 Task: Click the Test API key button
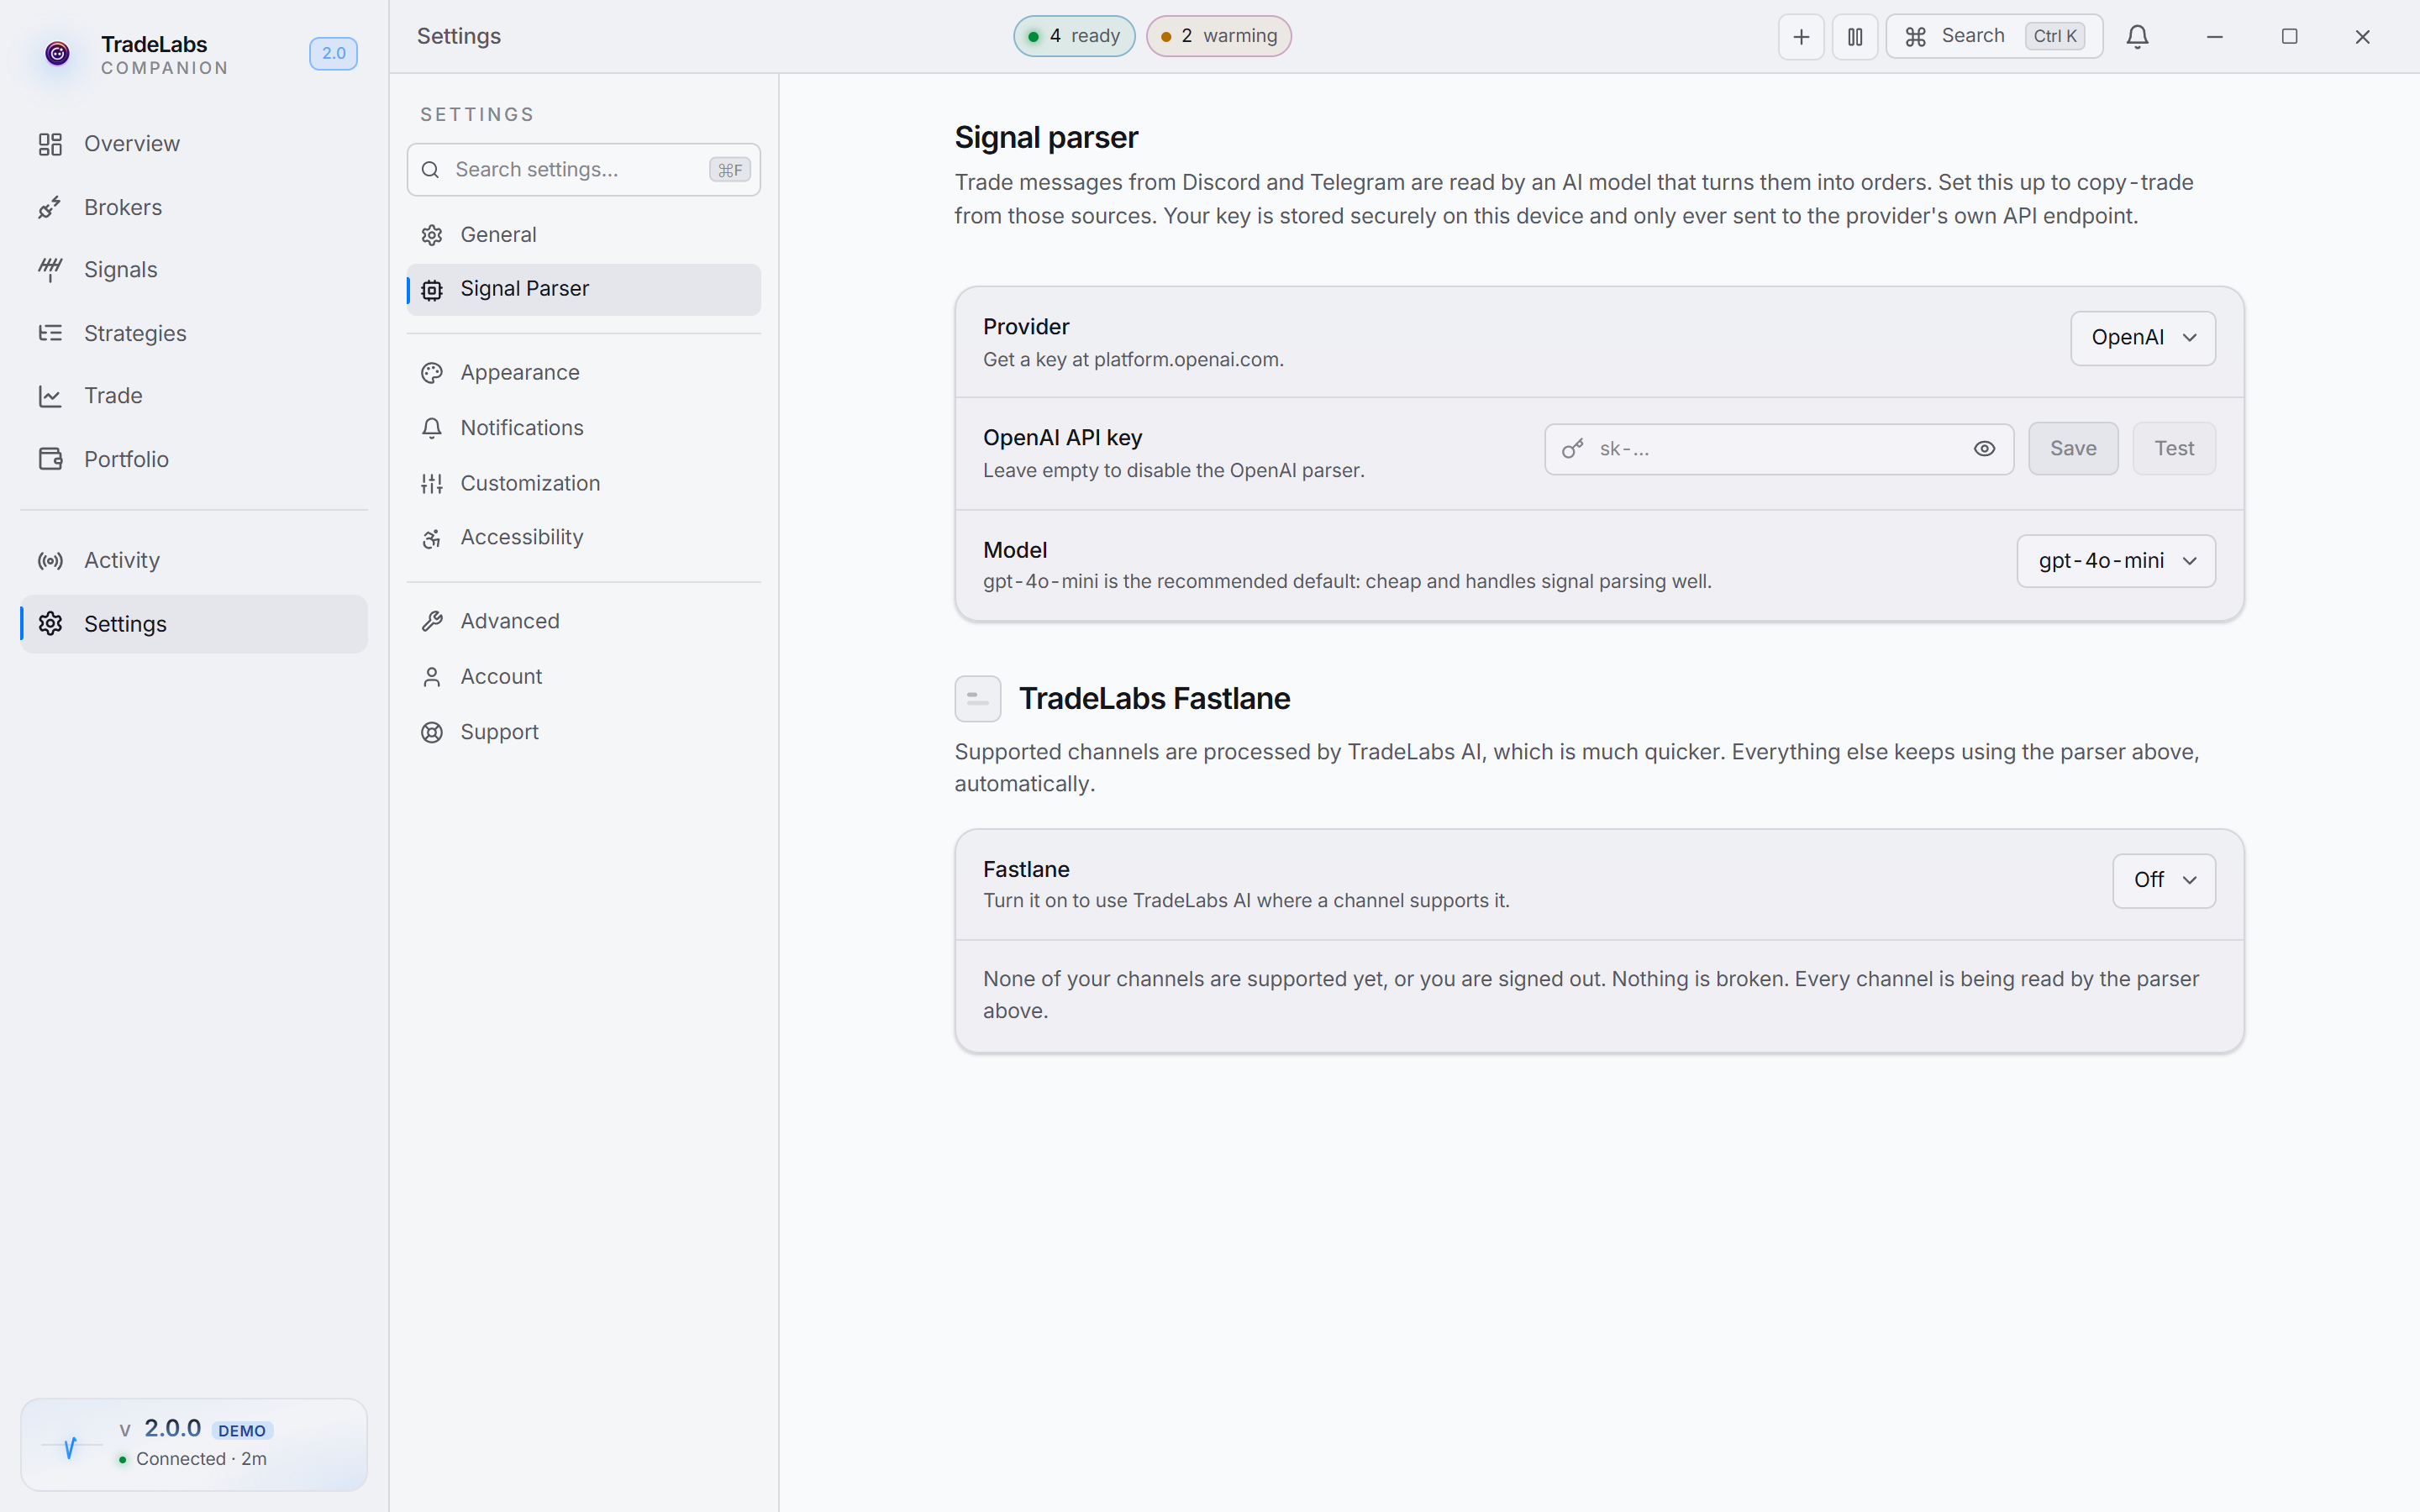point(2174,449)
